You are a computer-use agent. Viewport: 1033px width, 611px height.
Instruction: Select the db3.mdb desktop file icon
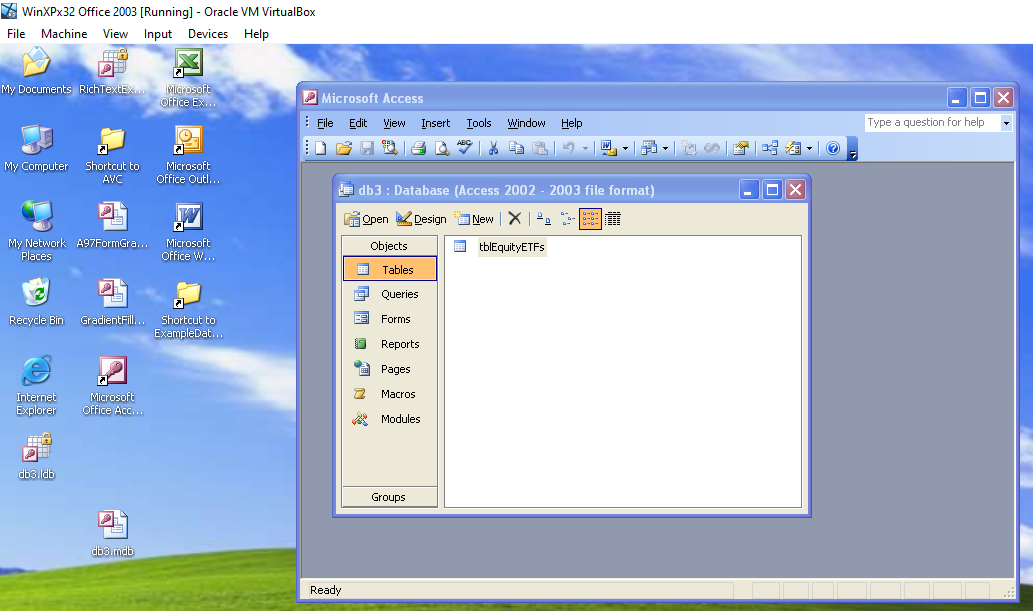point(113,533)
